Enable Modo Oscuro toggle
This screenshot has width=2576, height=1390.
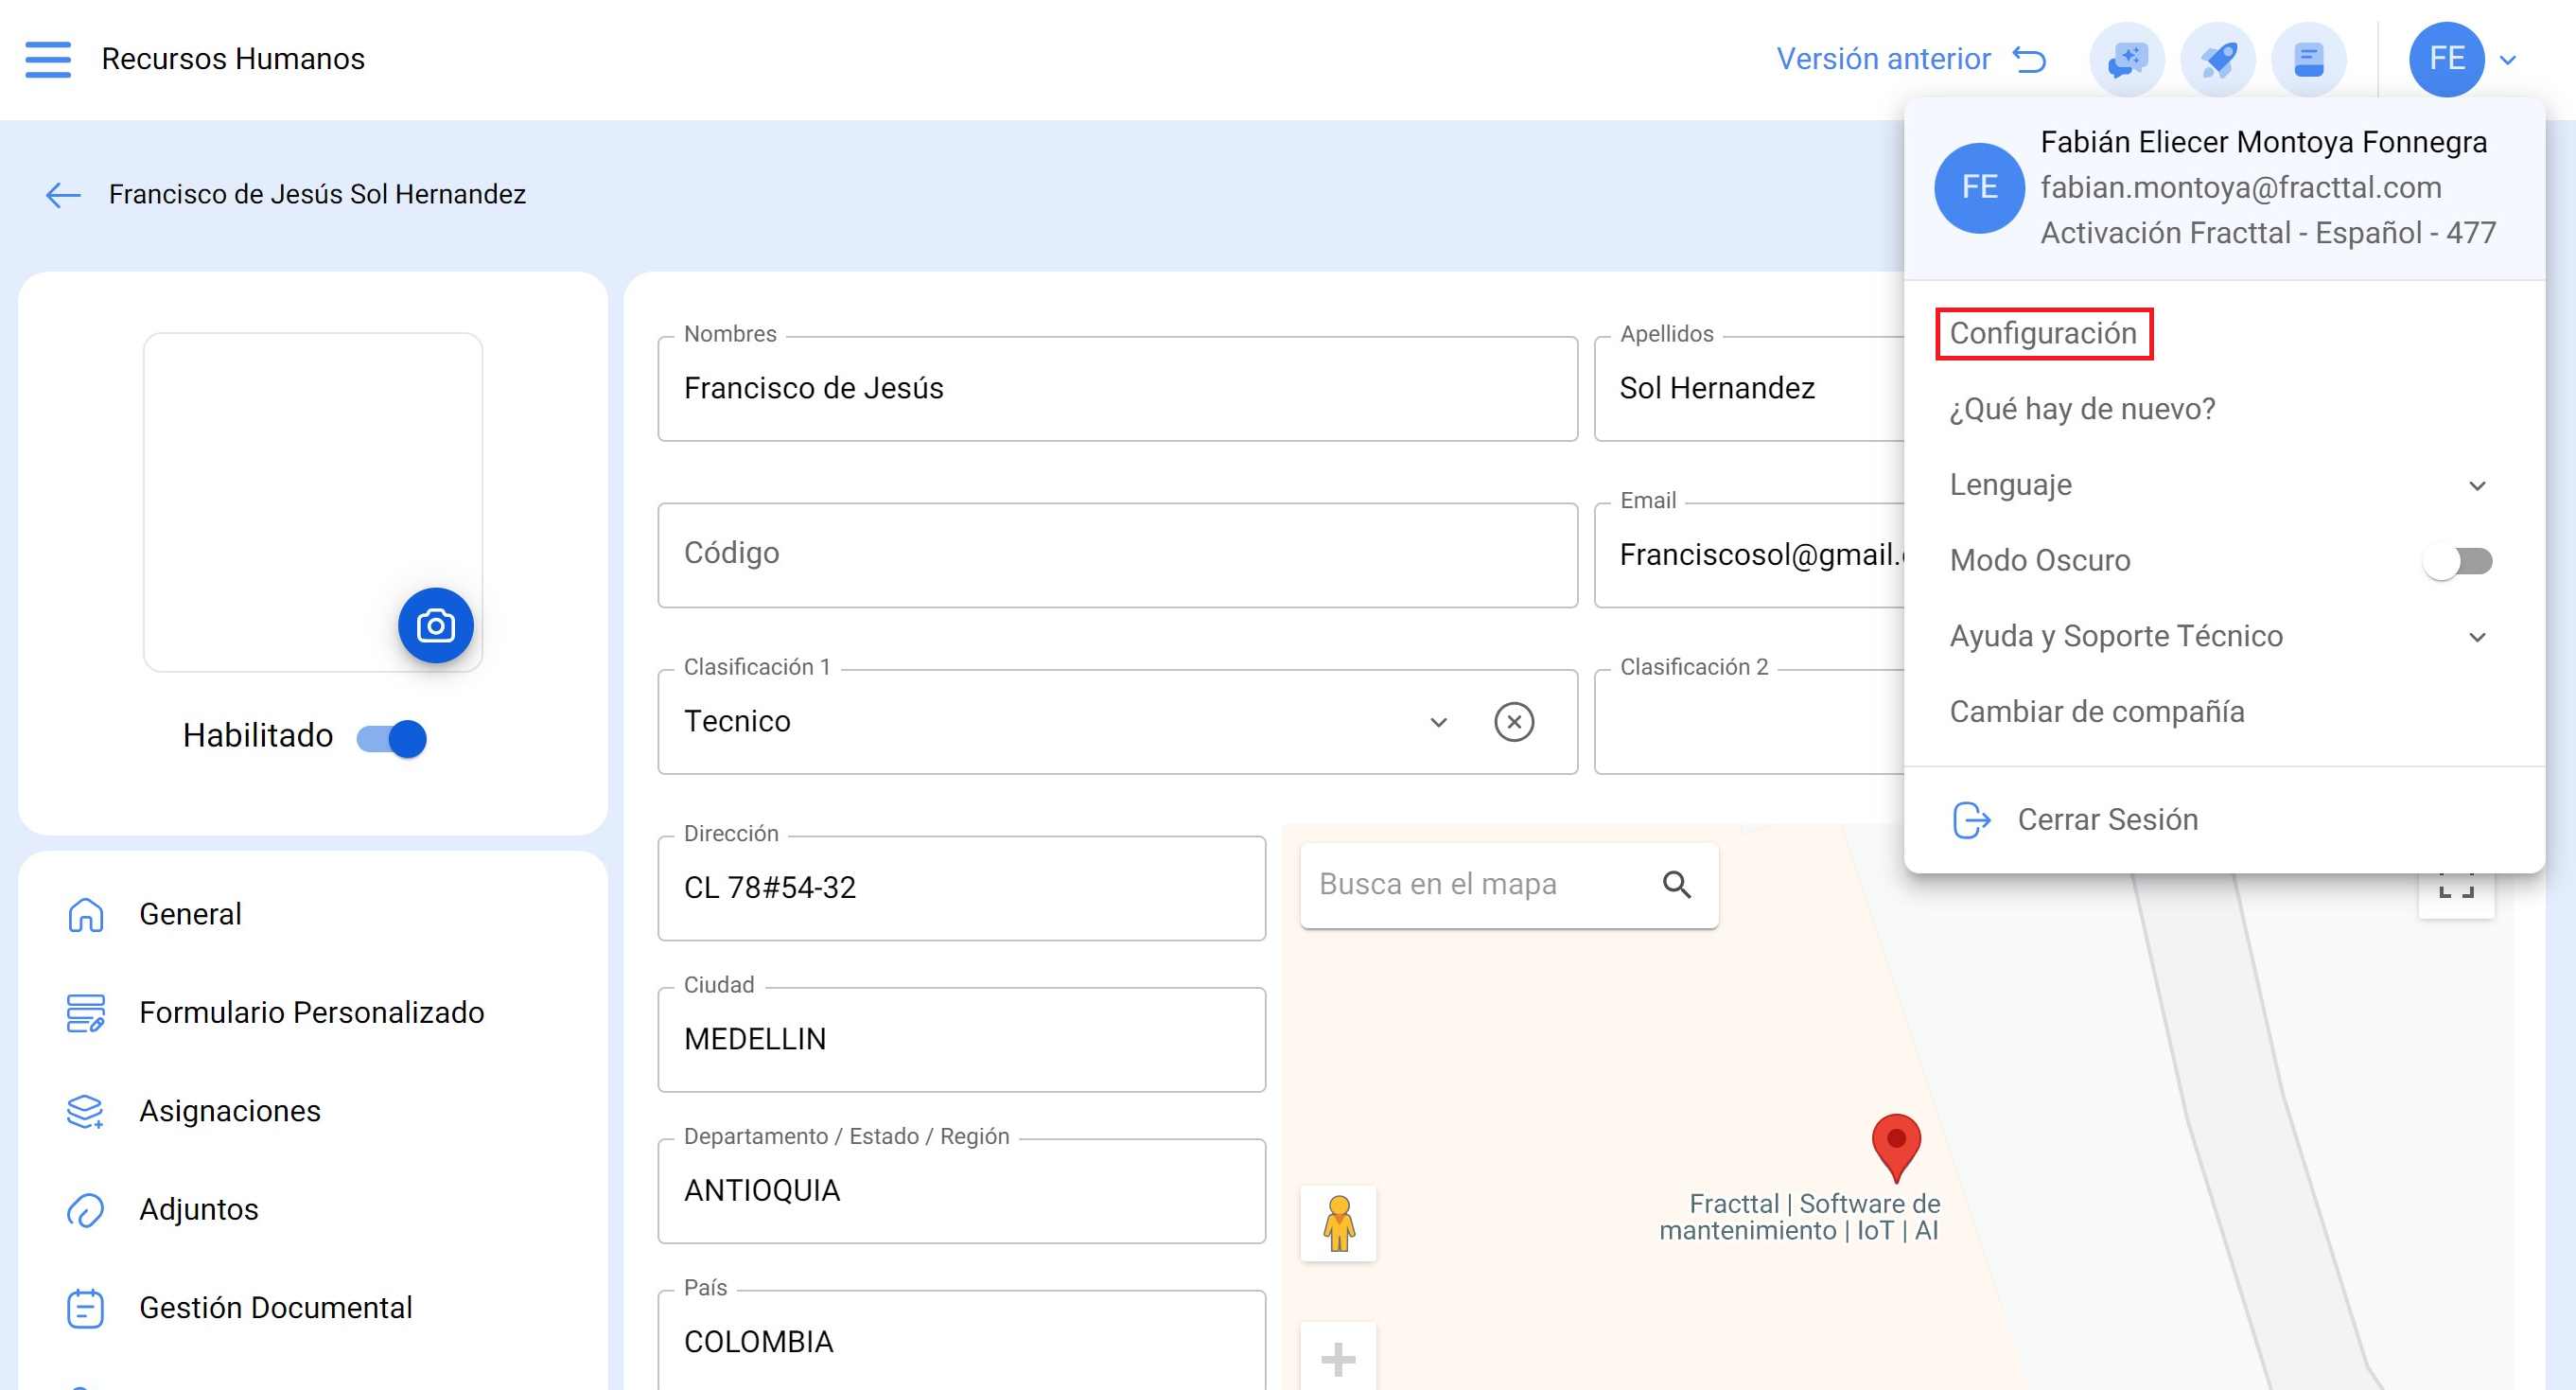(2456, 561)
